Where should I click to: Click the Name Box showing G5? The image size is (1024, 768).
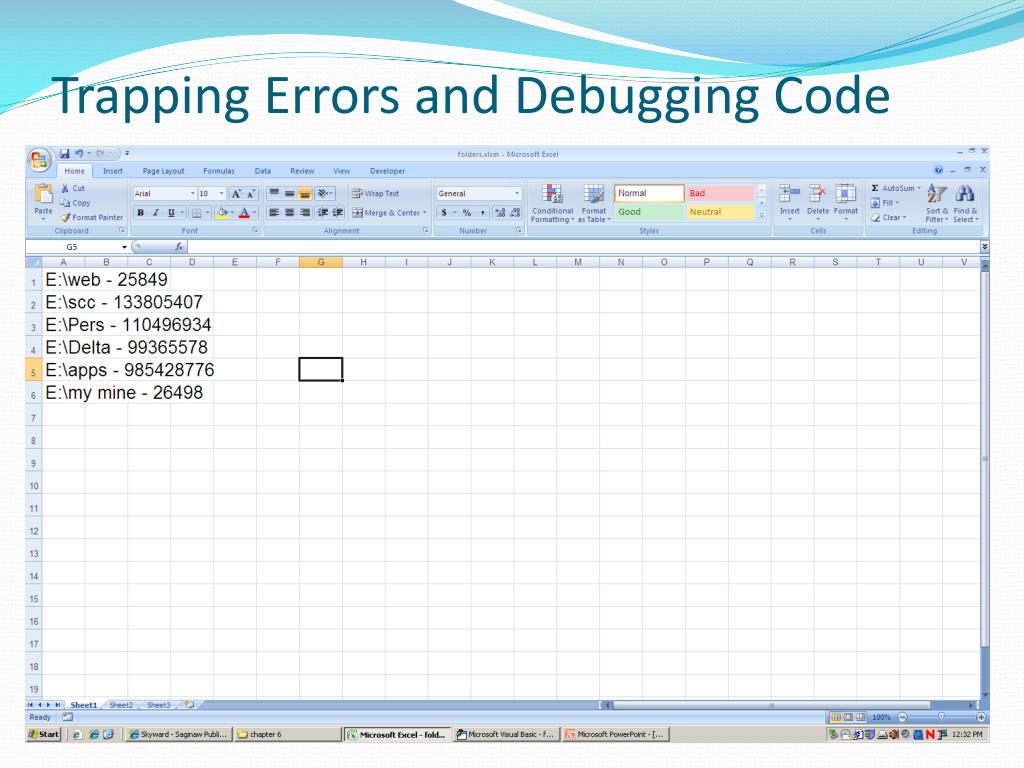pos(72,247)
